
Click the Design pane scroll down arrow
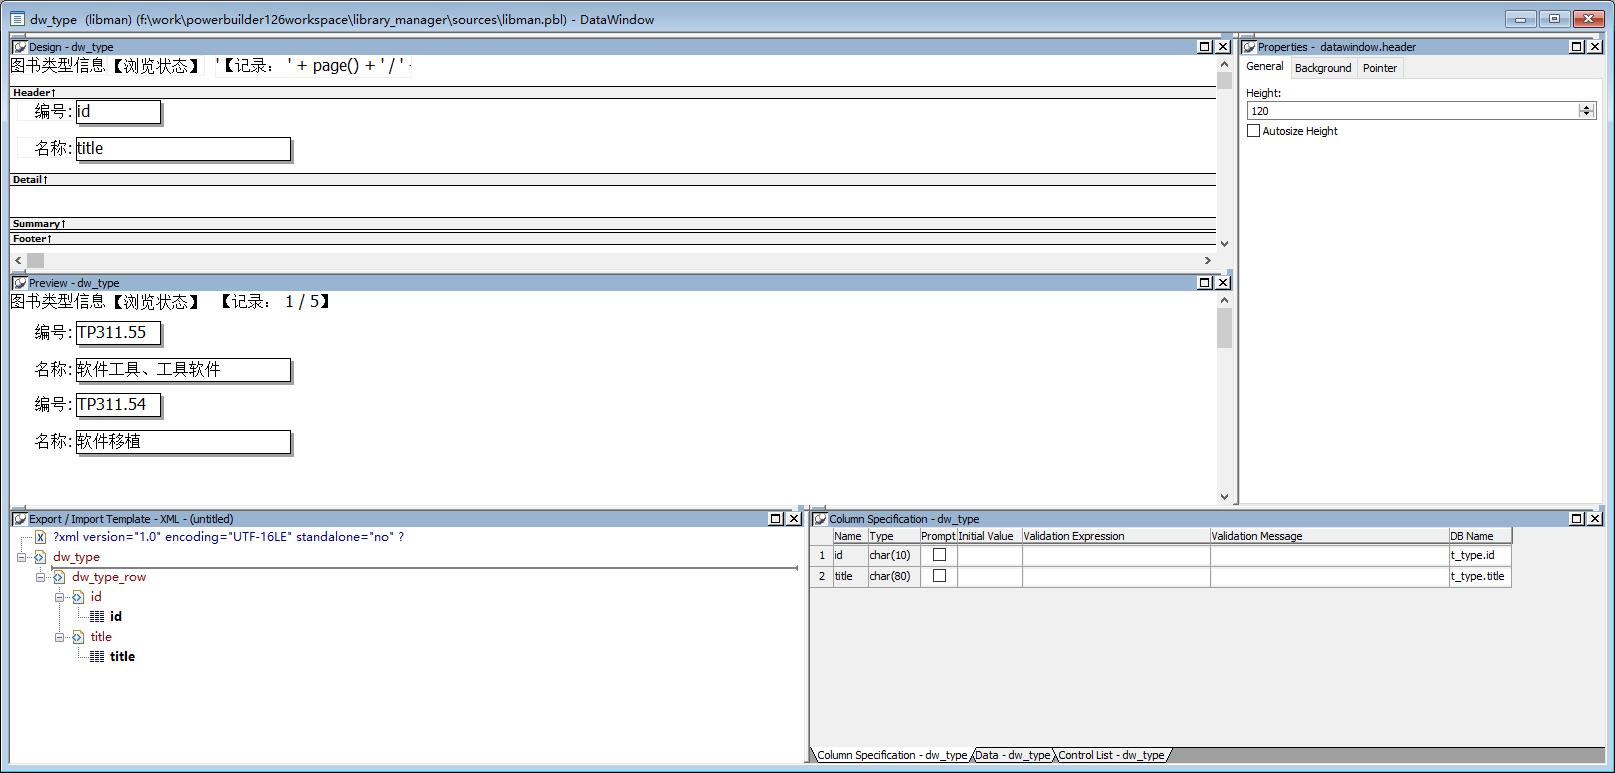(x=1224, y=244)
